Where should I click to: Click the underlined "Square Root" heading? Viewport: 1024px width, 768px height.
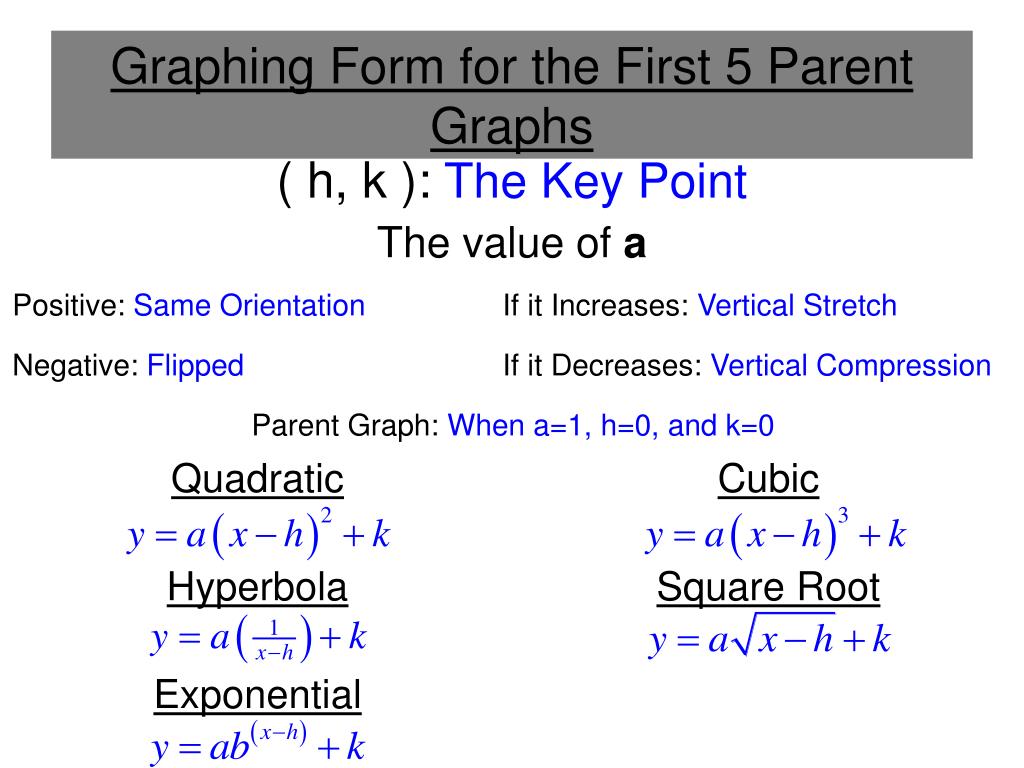pyautogui.click(x=768, y=587)
